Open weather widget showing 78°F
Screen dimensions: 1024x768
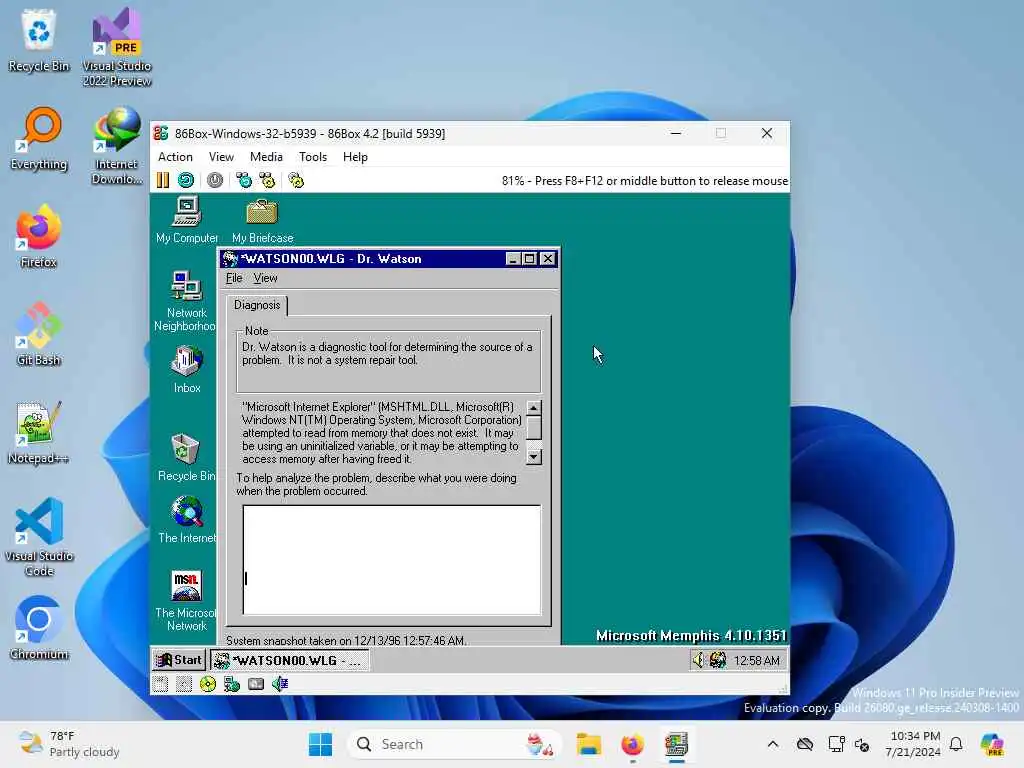(x=69, y=744)
